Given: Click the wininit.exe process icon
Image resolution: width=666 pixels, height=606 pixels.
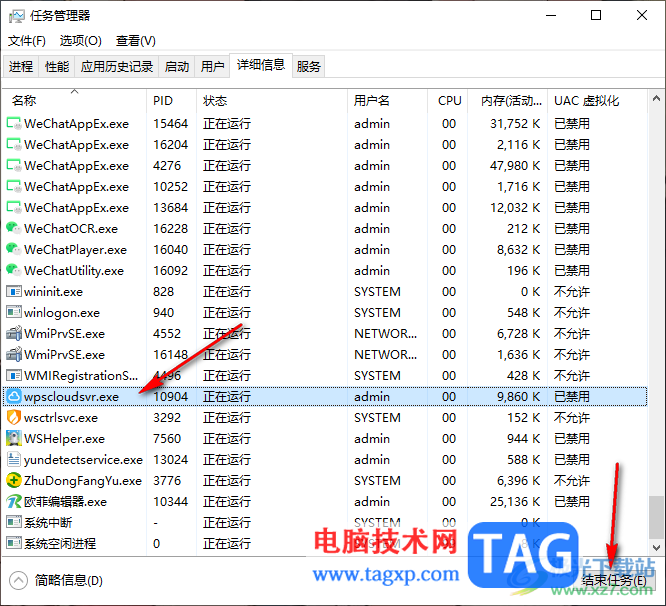Looking at the screenshot, I should 14,291.
